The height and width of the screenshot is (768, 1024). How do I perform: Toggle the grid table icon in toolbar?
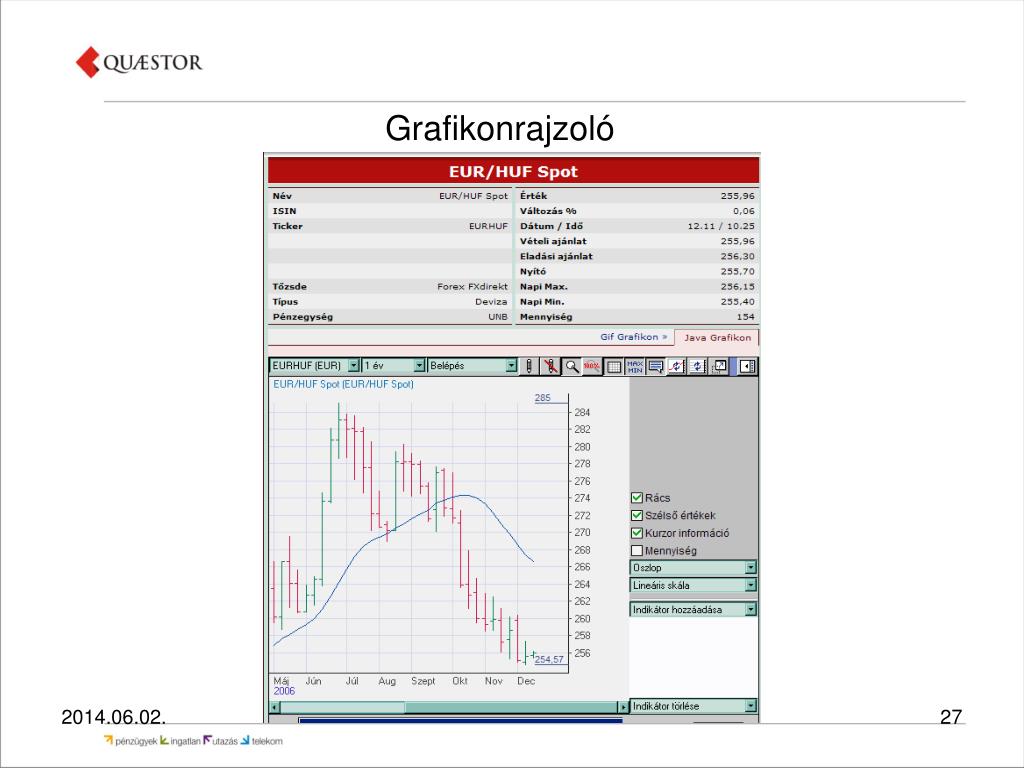pos(614,366)
